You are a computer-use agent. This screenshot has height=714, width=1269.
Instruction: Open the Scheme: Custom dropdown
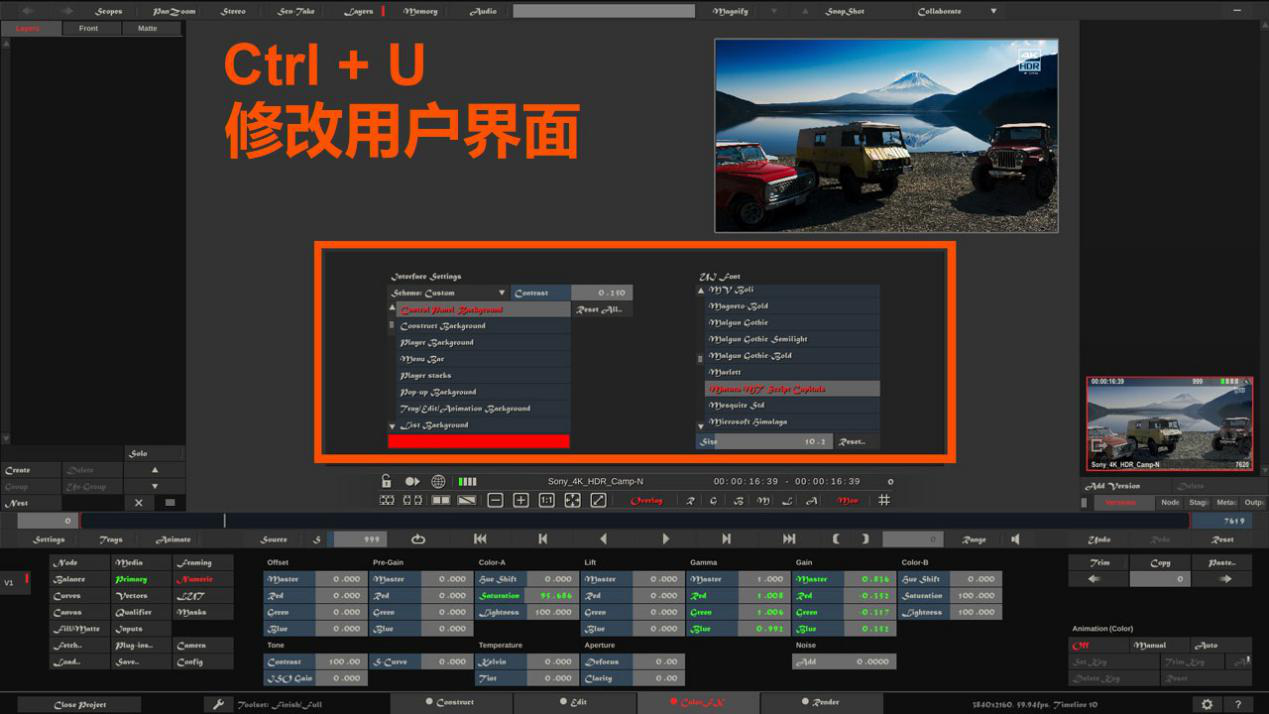click(448, 293)
